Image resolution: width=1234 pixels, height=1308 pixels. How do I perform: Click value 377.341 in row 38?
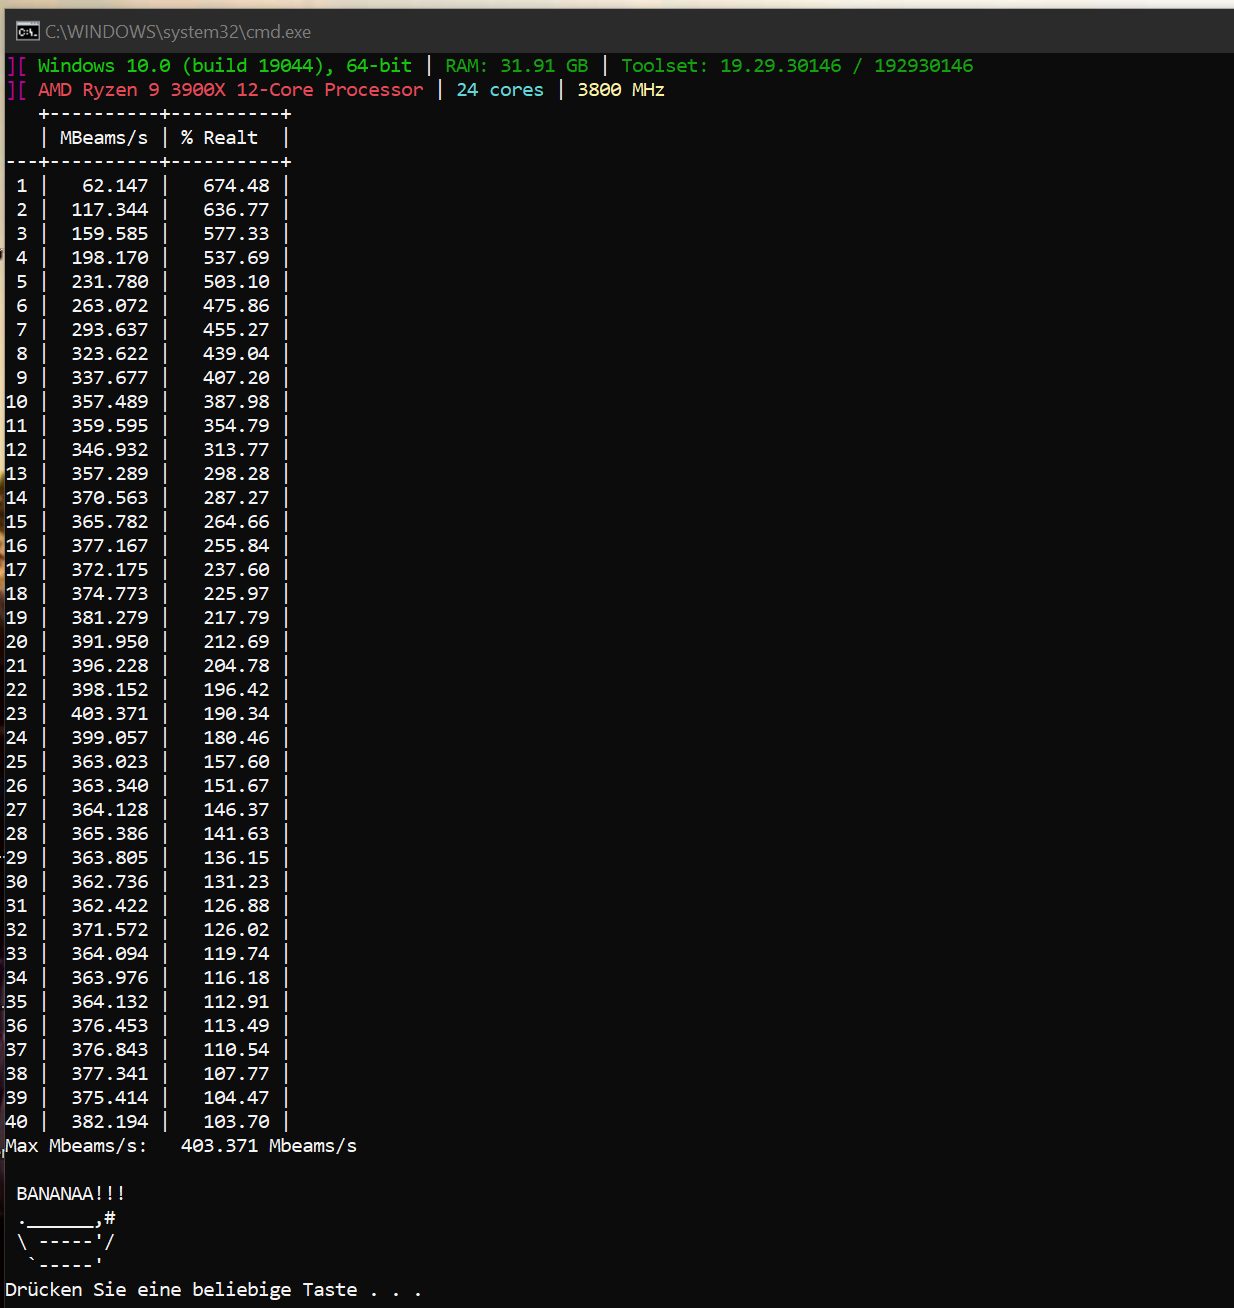110,1074
